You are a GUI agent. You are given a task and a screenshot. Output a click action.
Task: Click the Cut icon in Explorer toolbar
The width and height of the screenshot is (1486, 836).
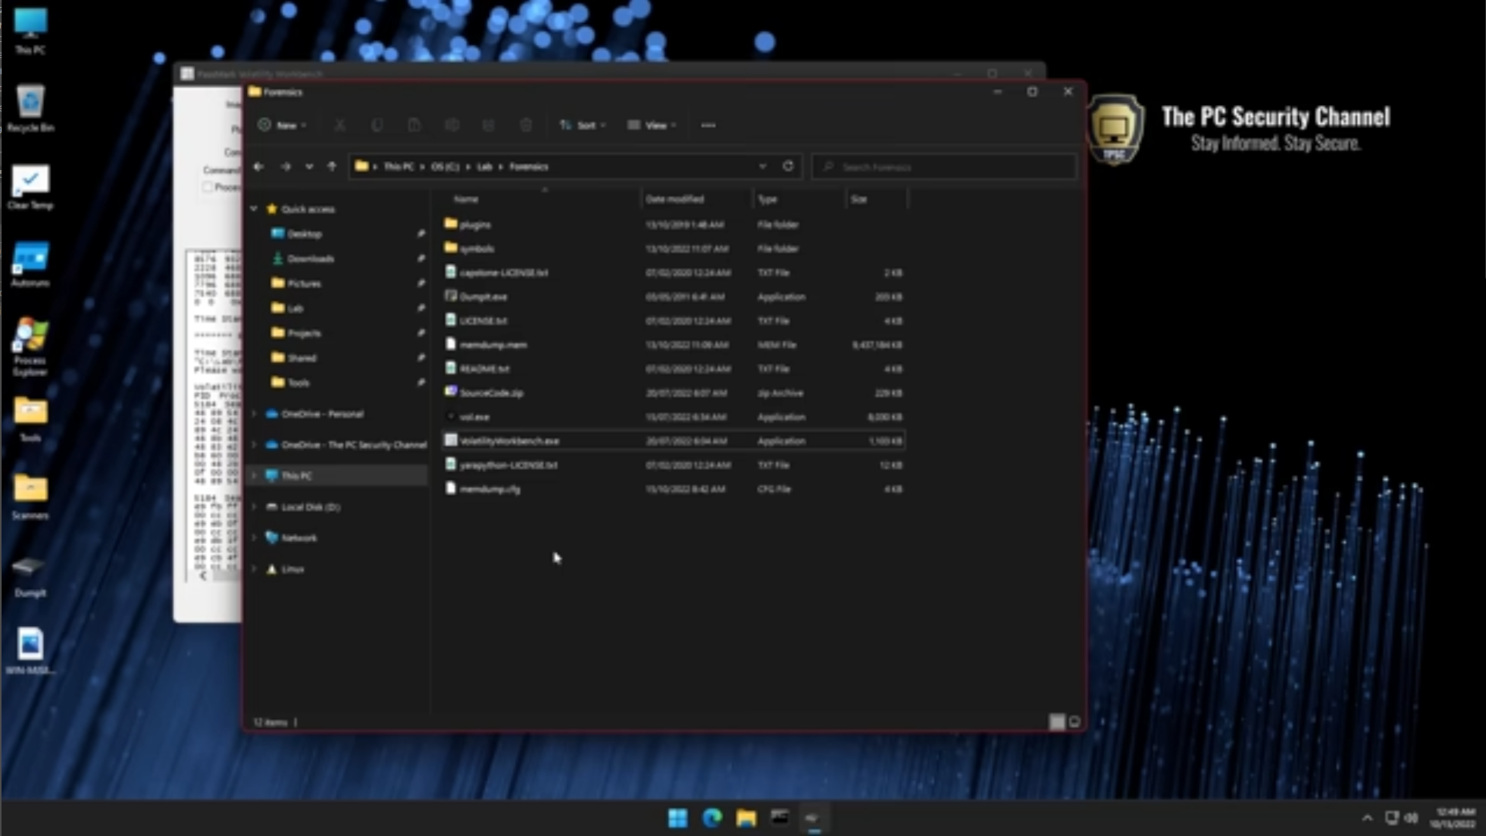(x=340, y=125)
